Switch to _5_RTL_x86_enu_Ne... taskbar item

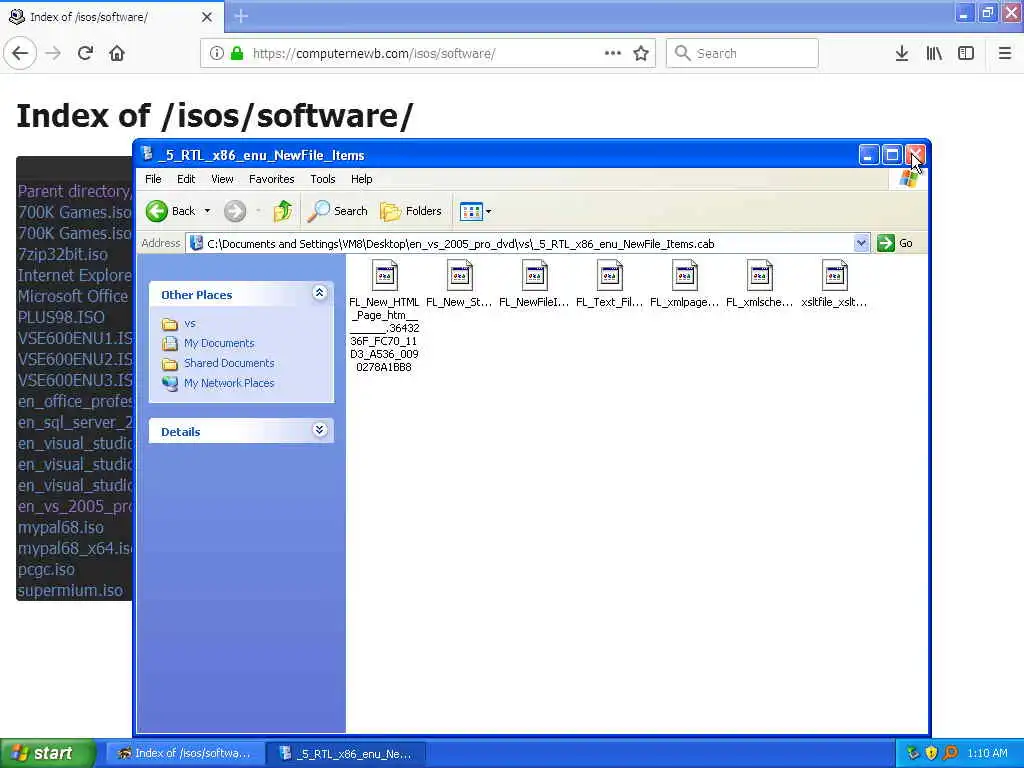coord(347,753)
